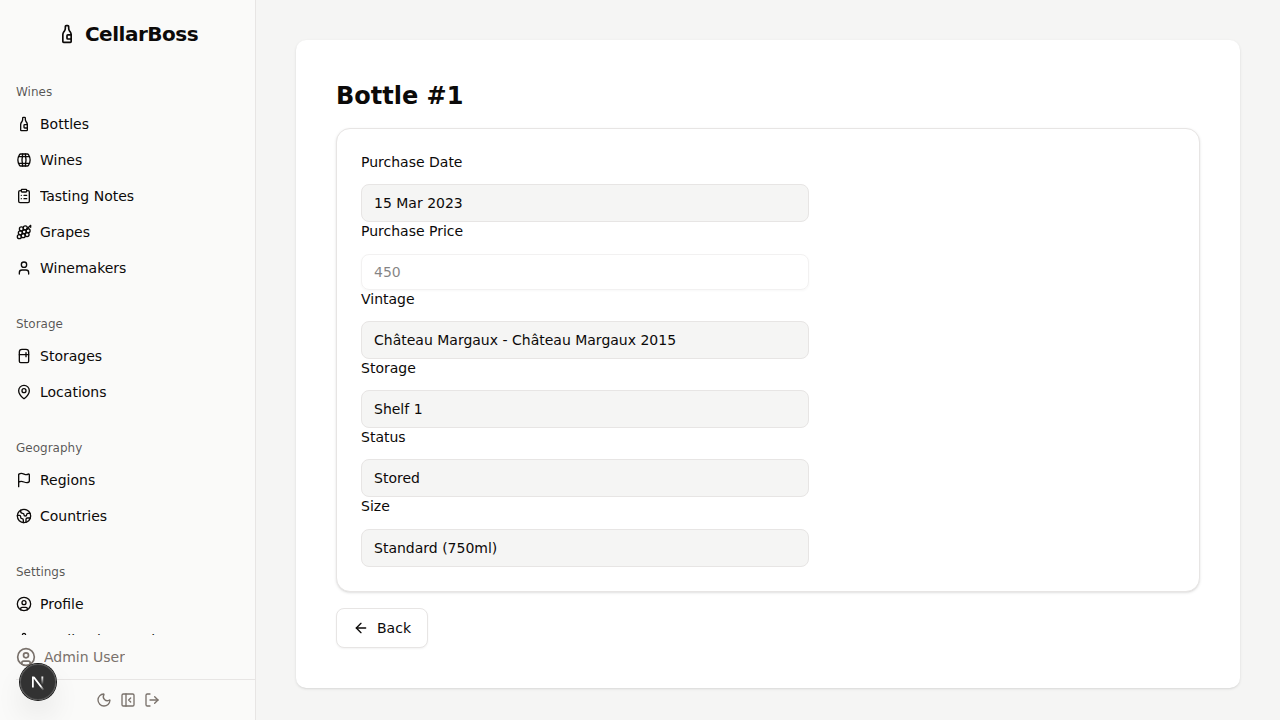This screenshot has width=1280, height=720.
Task: Click the Bottles bottle icon in sidebar
Action: 24,124
